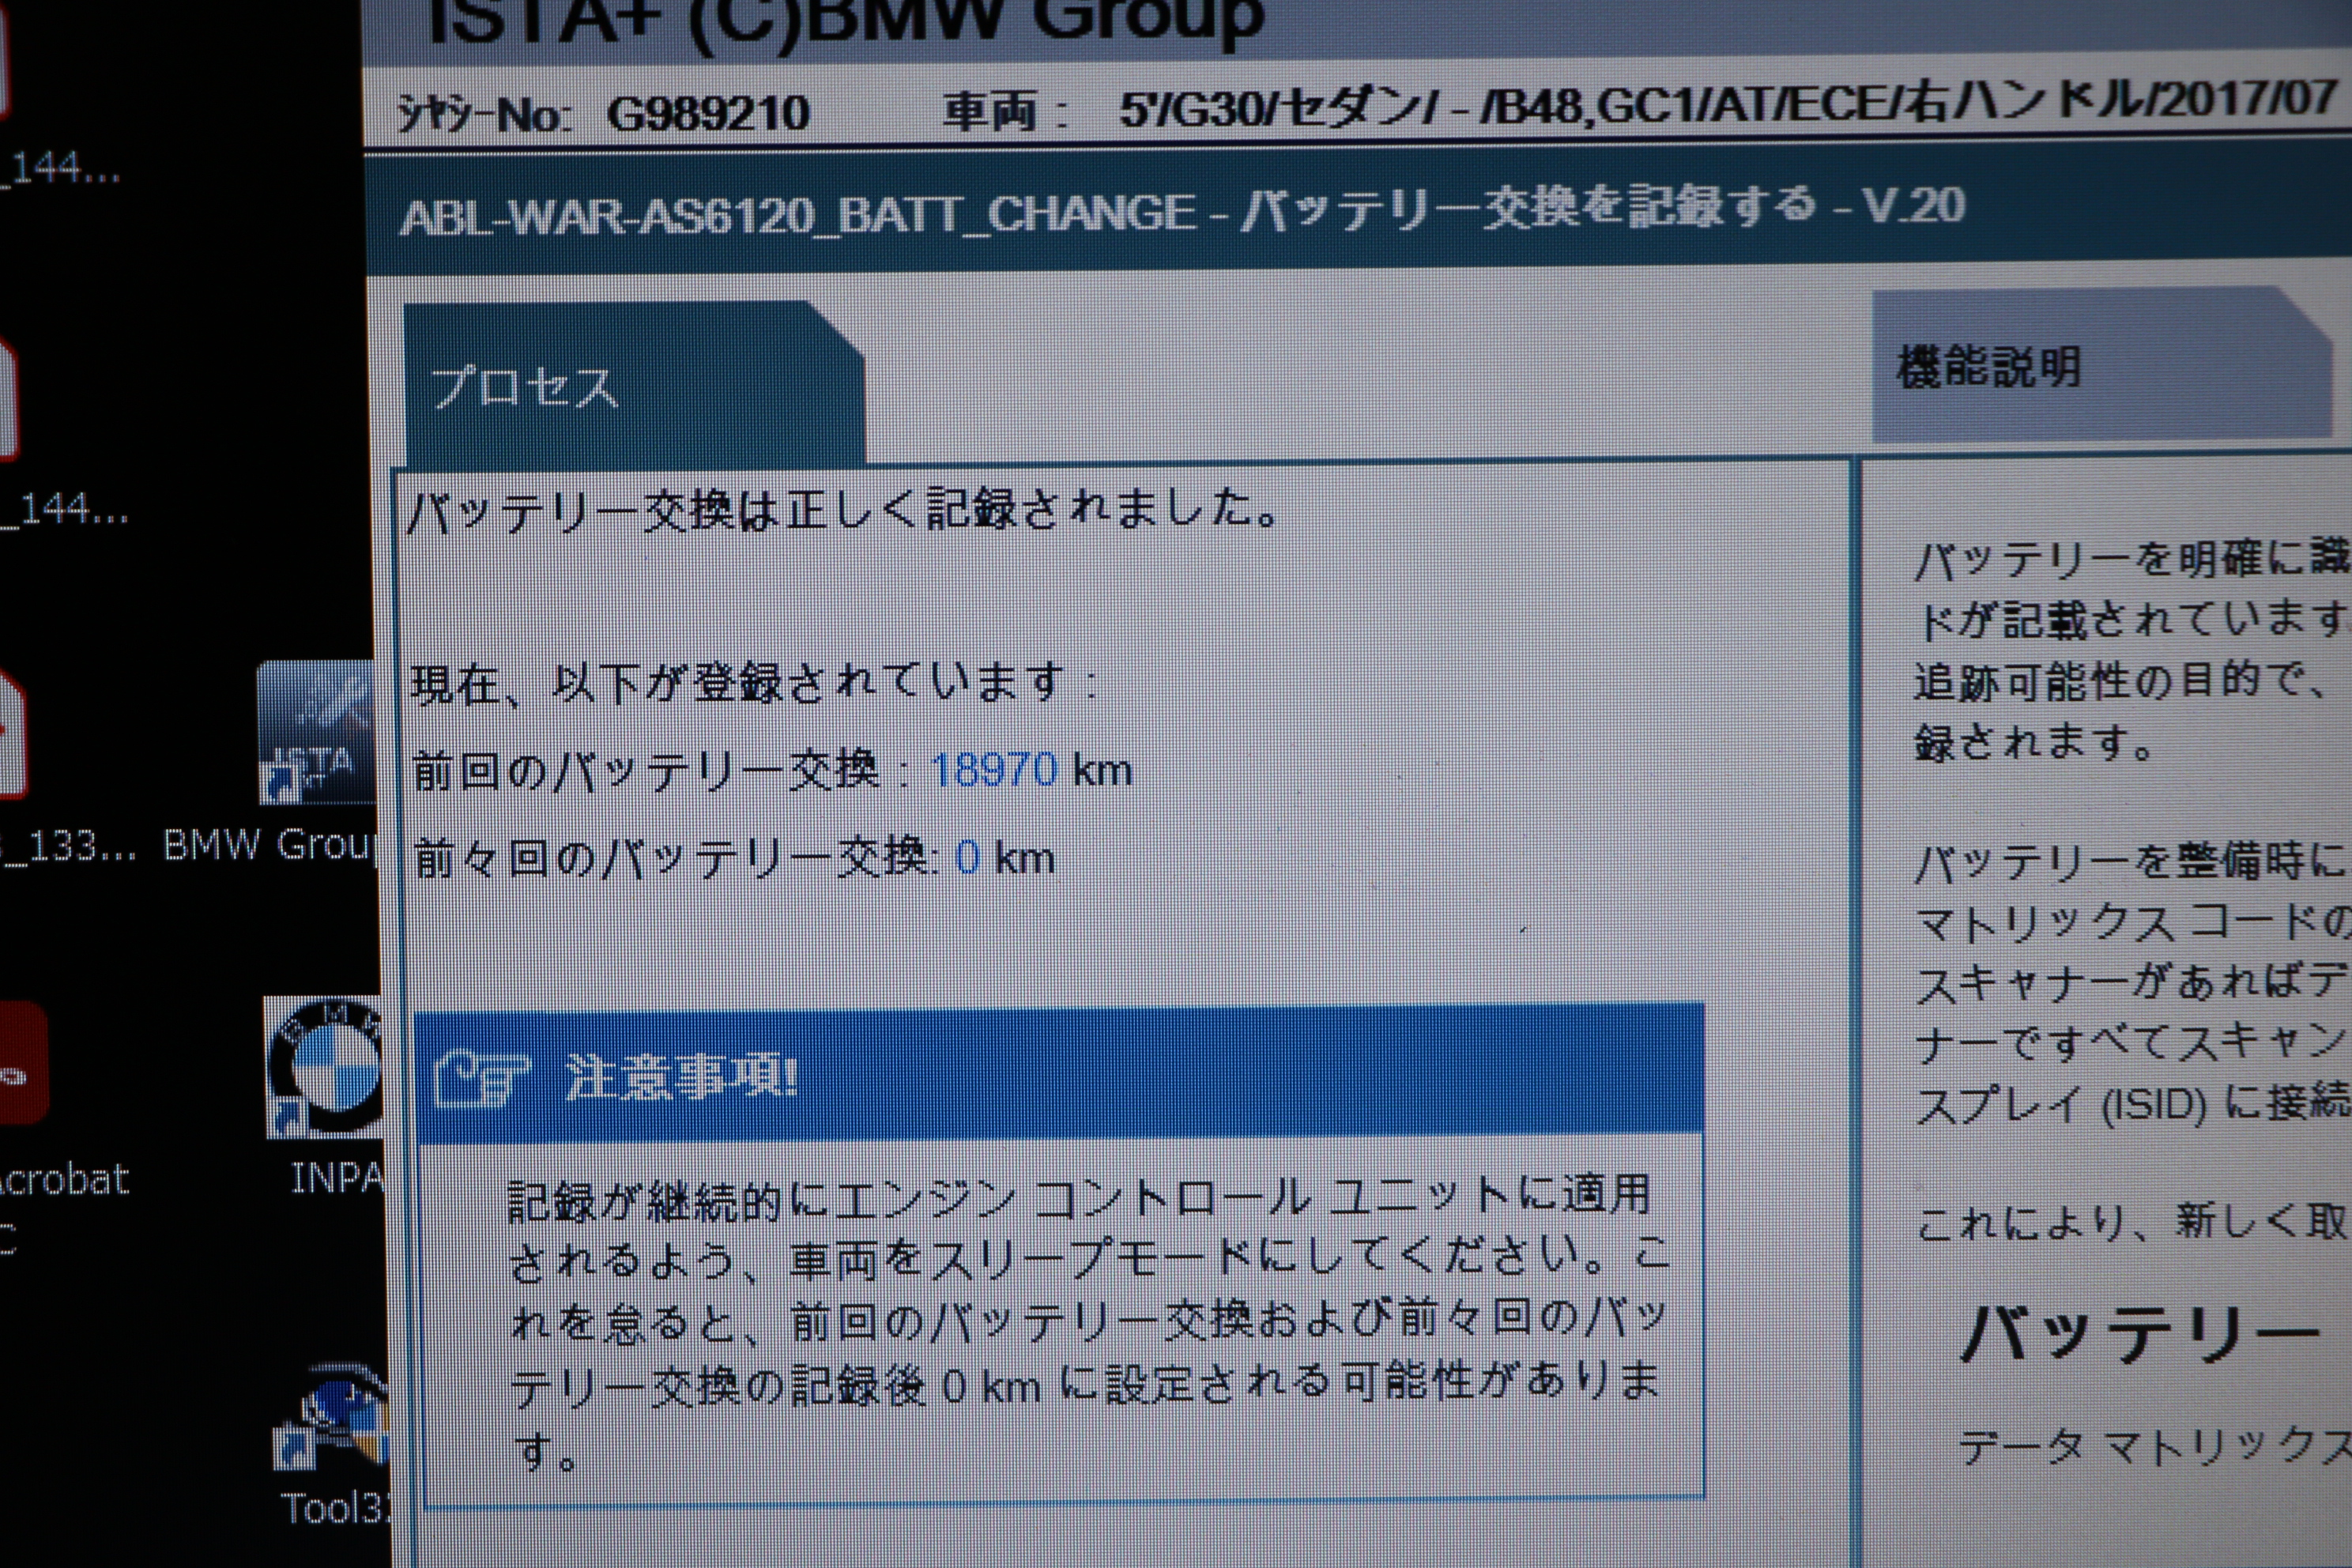
Task: Select the プロセス tab
Action: (x=634, y=385)
